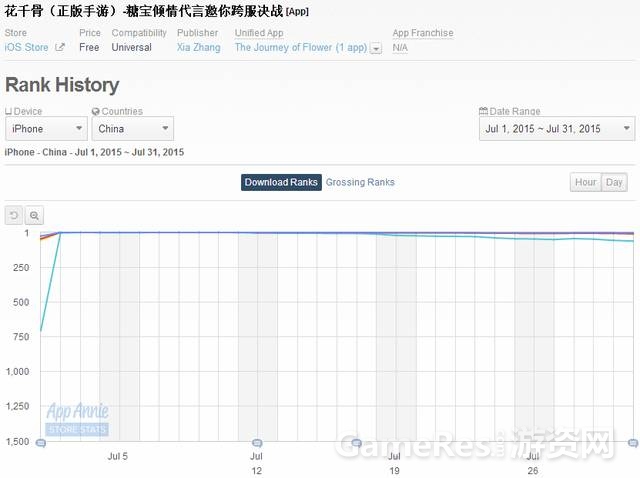Screen dimensions: 640x478
Task: Open The Journey of Flower link
Action: pyautogui.click(x=301, y=48)
